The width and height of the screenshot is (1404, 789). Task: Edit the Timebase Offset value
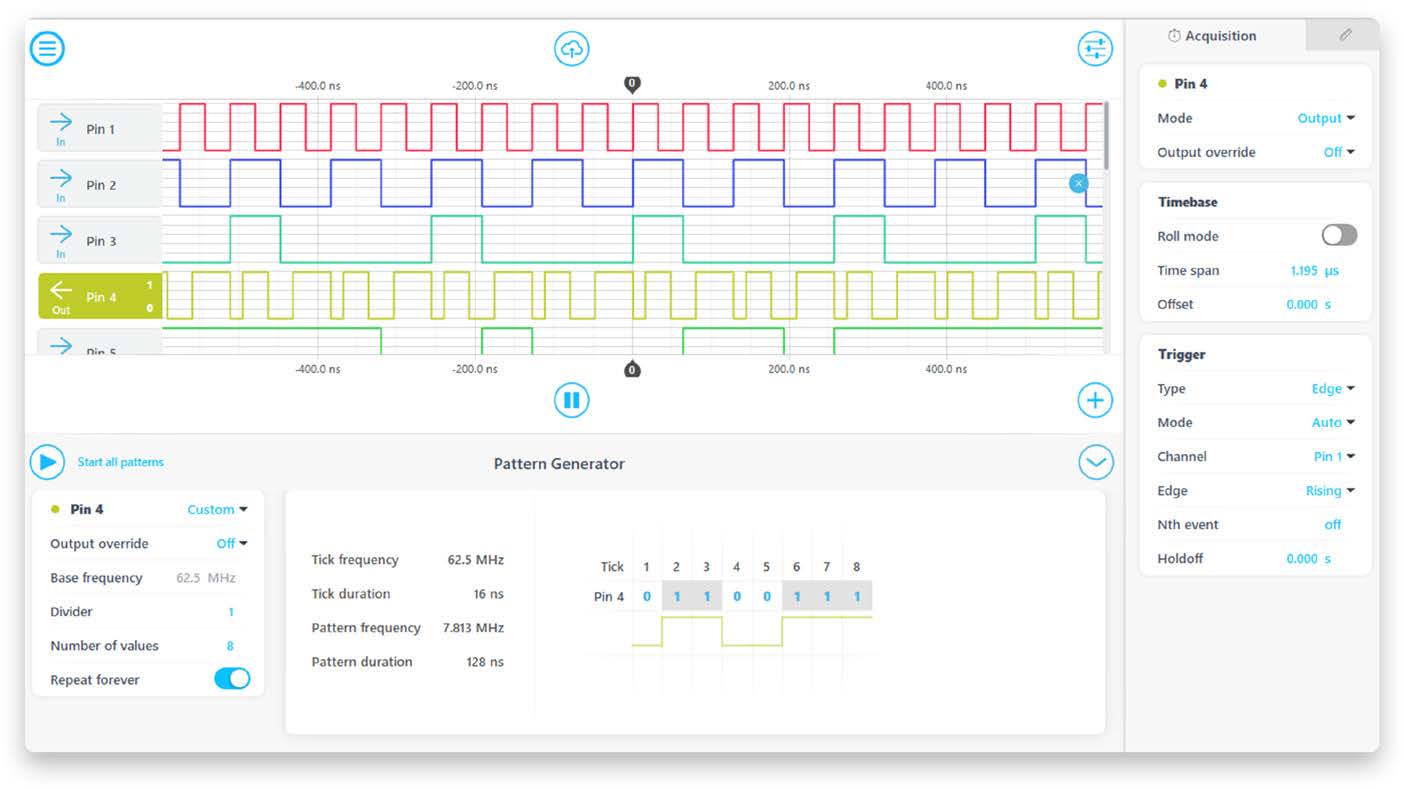coord(1308,304)
